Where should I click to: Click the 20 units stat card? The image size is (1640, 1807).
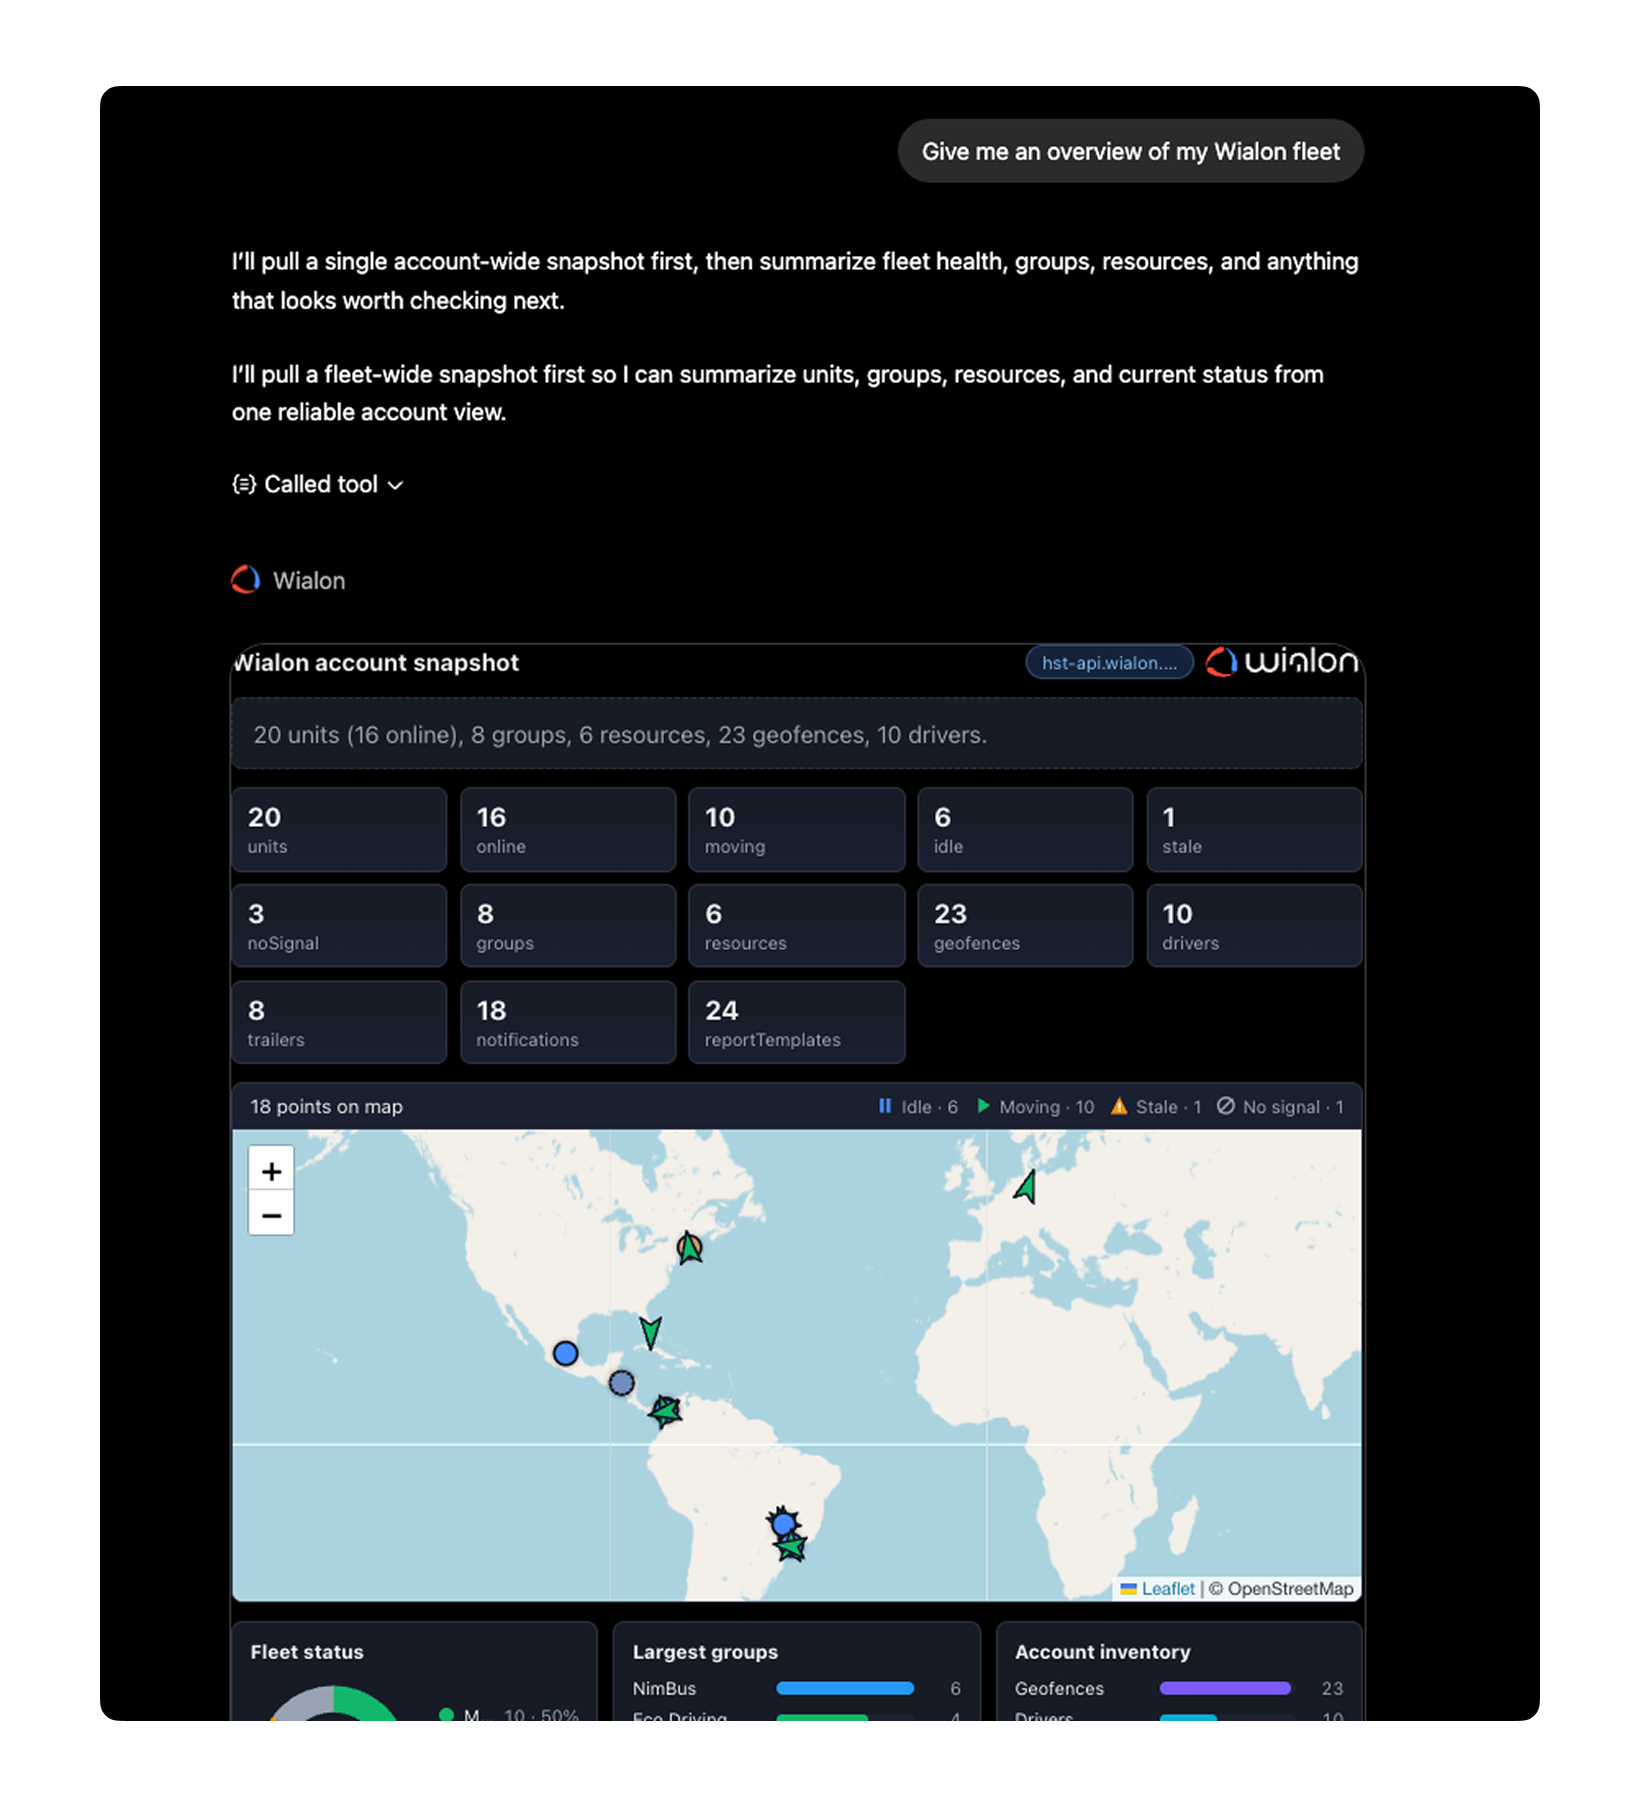coord(339,829)
